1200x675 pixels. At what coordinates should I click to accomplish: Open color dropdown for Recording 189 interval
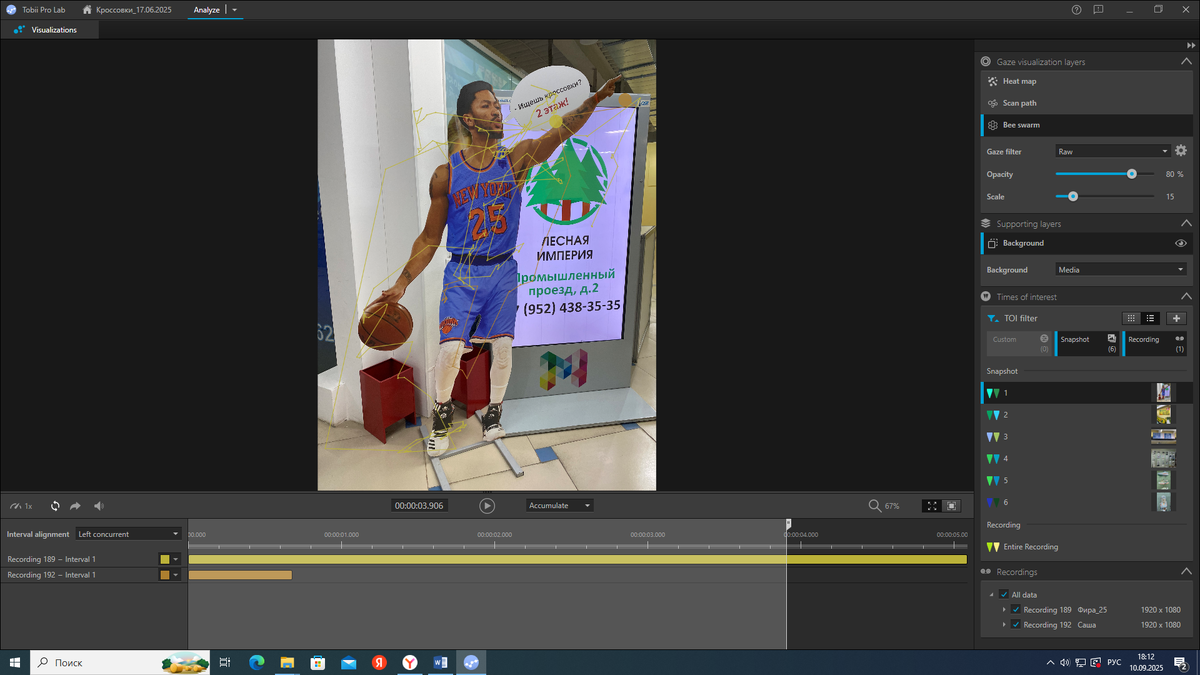176,559
